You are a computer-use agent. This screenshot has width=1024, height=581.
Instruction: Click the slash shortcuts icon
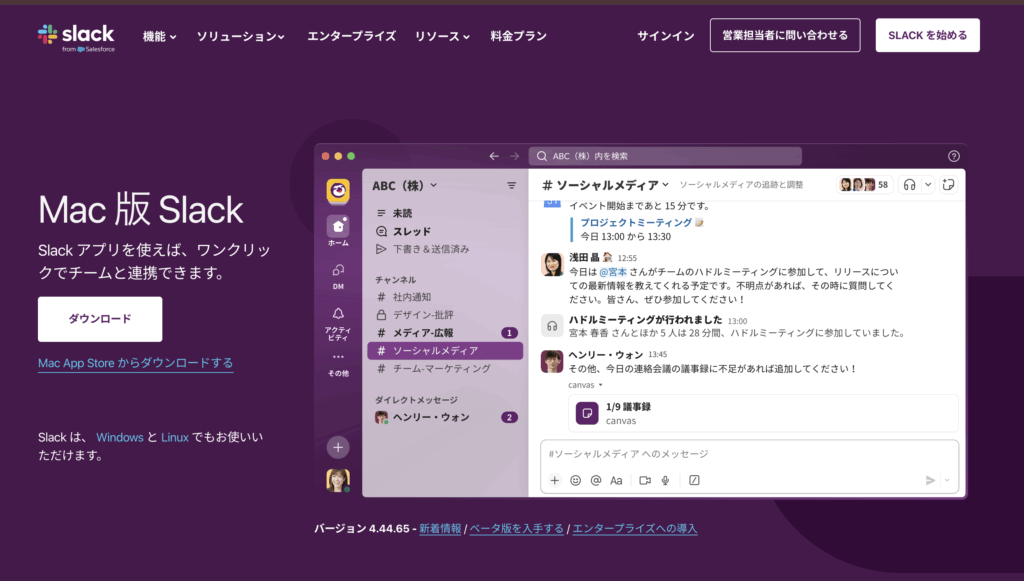point(694,480)
